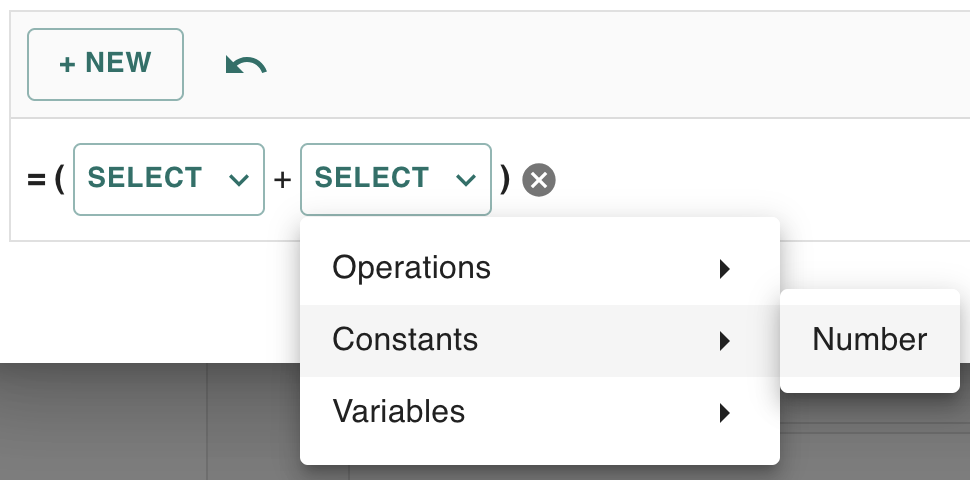Open the Variables menu entry
970x480 pixels.
(x=398, y=411)
